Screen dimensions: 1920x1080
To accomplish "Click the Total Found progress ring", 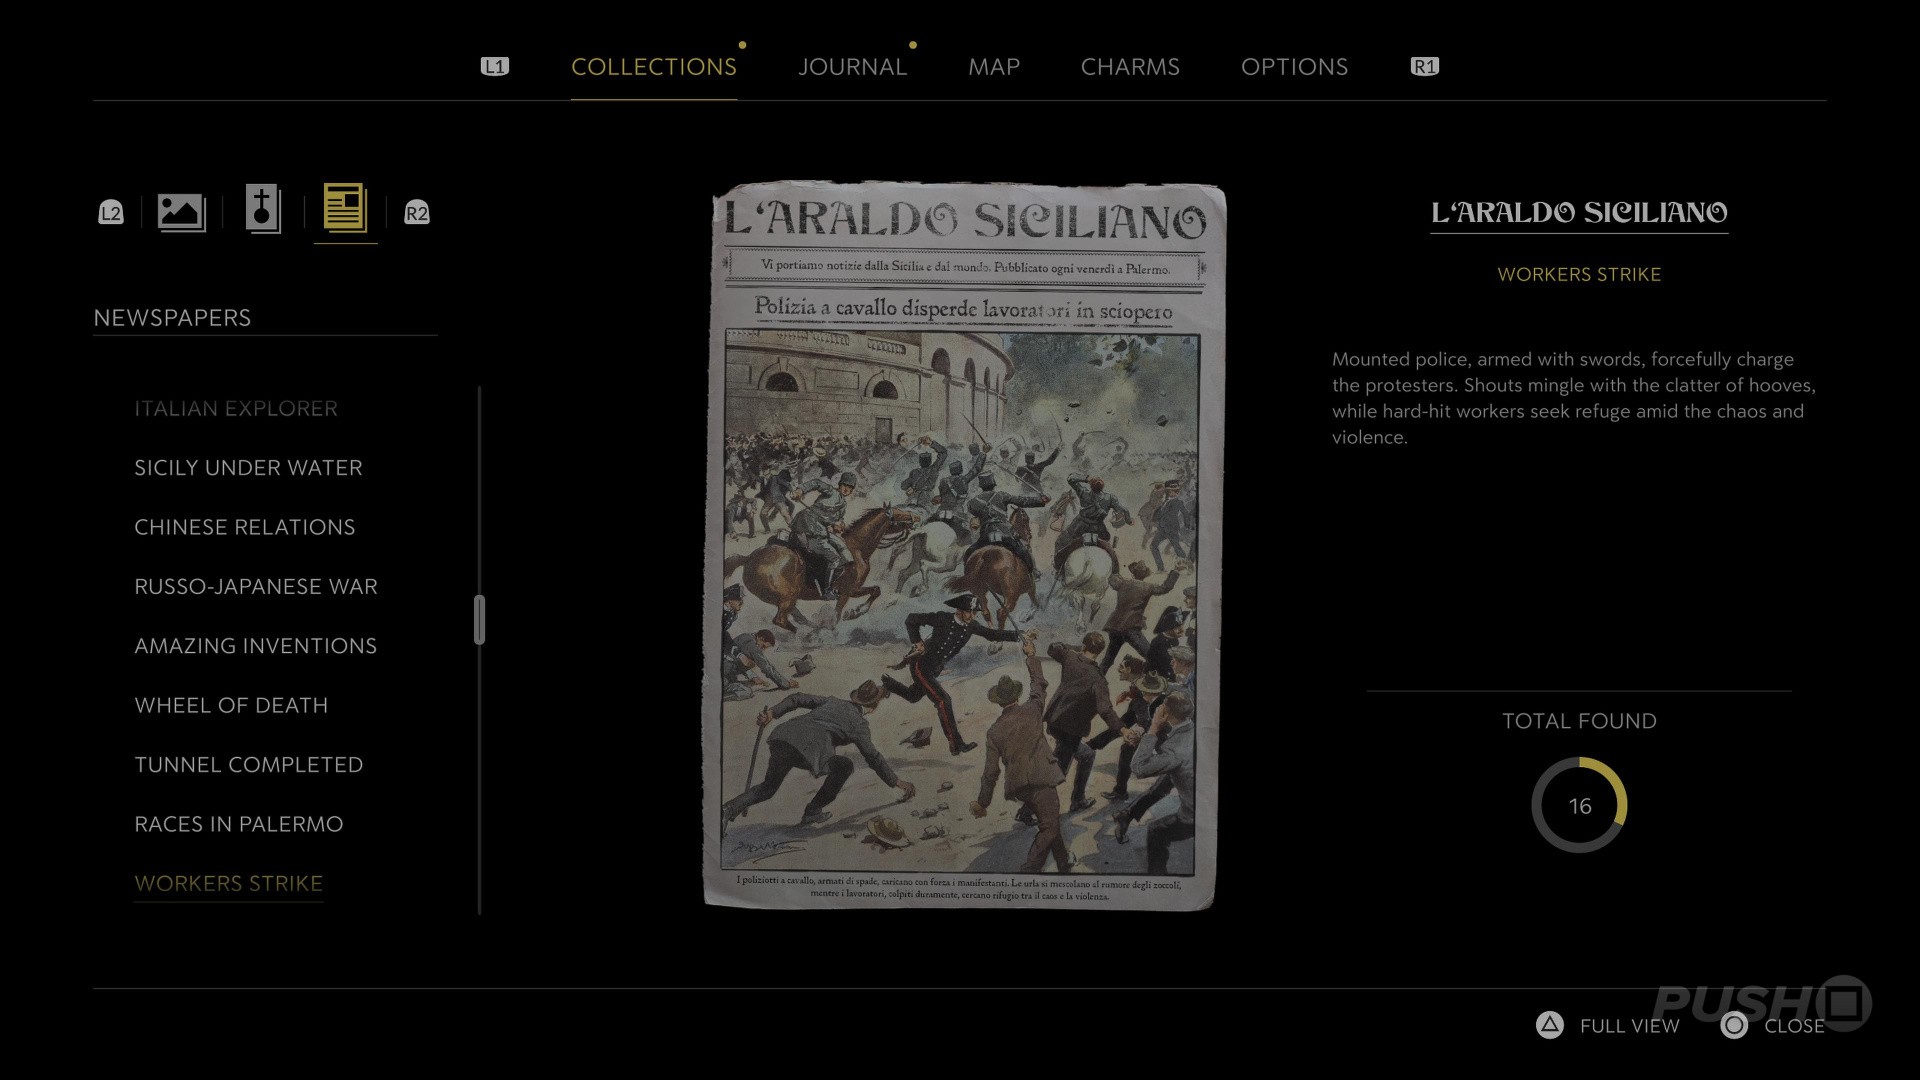I will [1579, 805].
